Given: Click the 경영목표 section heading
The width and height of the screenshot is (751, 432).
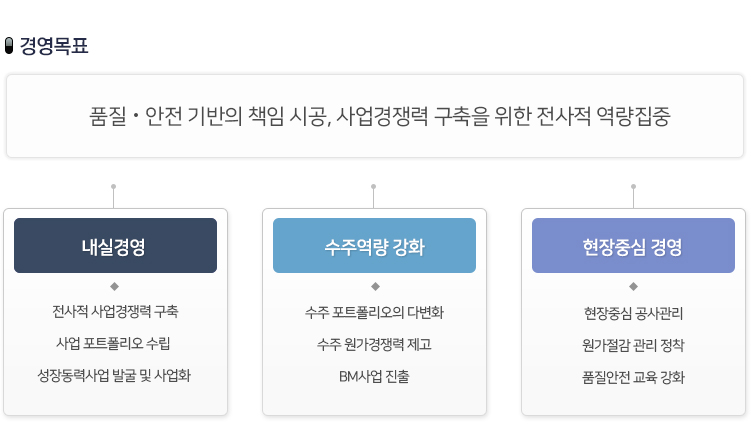Looking at the screenshot, I should (x=54, y=46).
